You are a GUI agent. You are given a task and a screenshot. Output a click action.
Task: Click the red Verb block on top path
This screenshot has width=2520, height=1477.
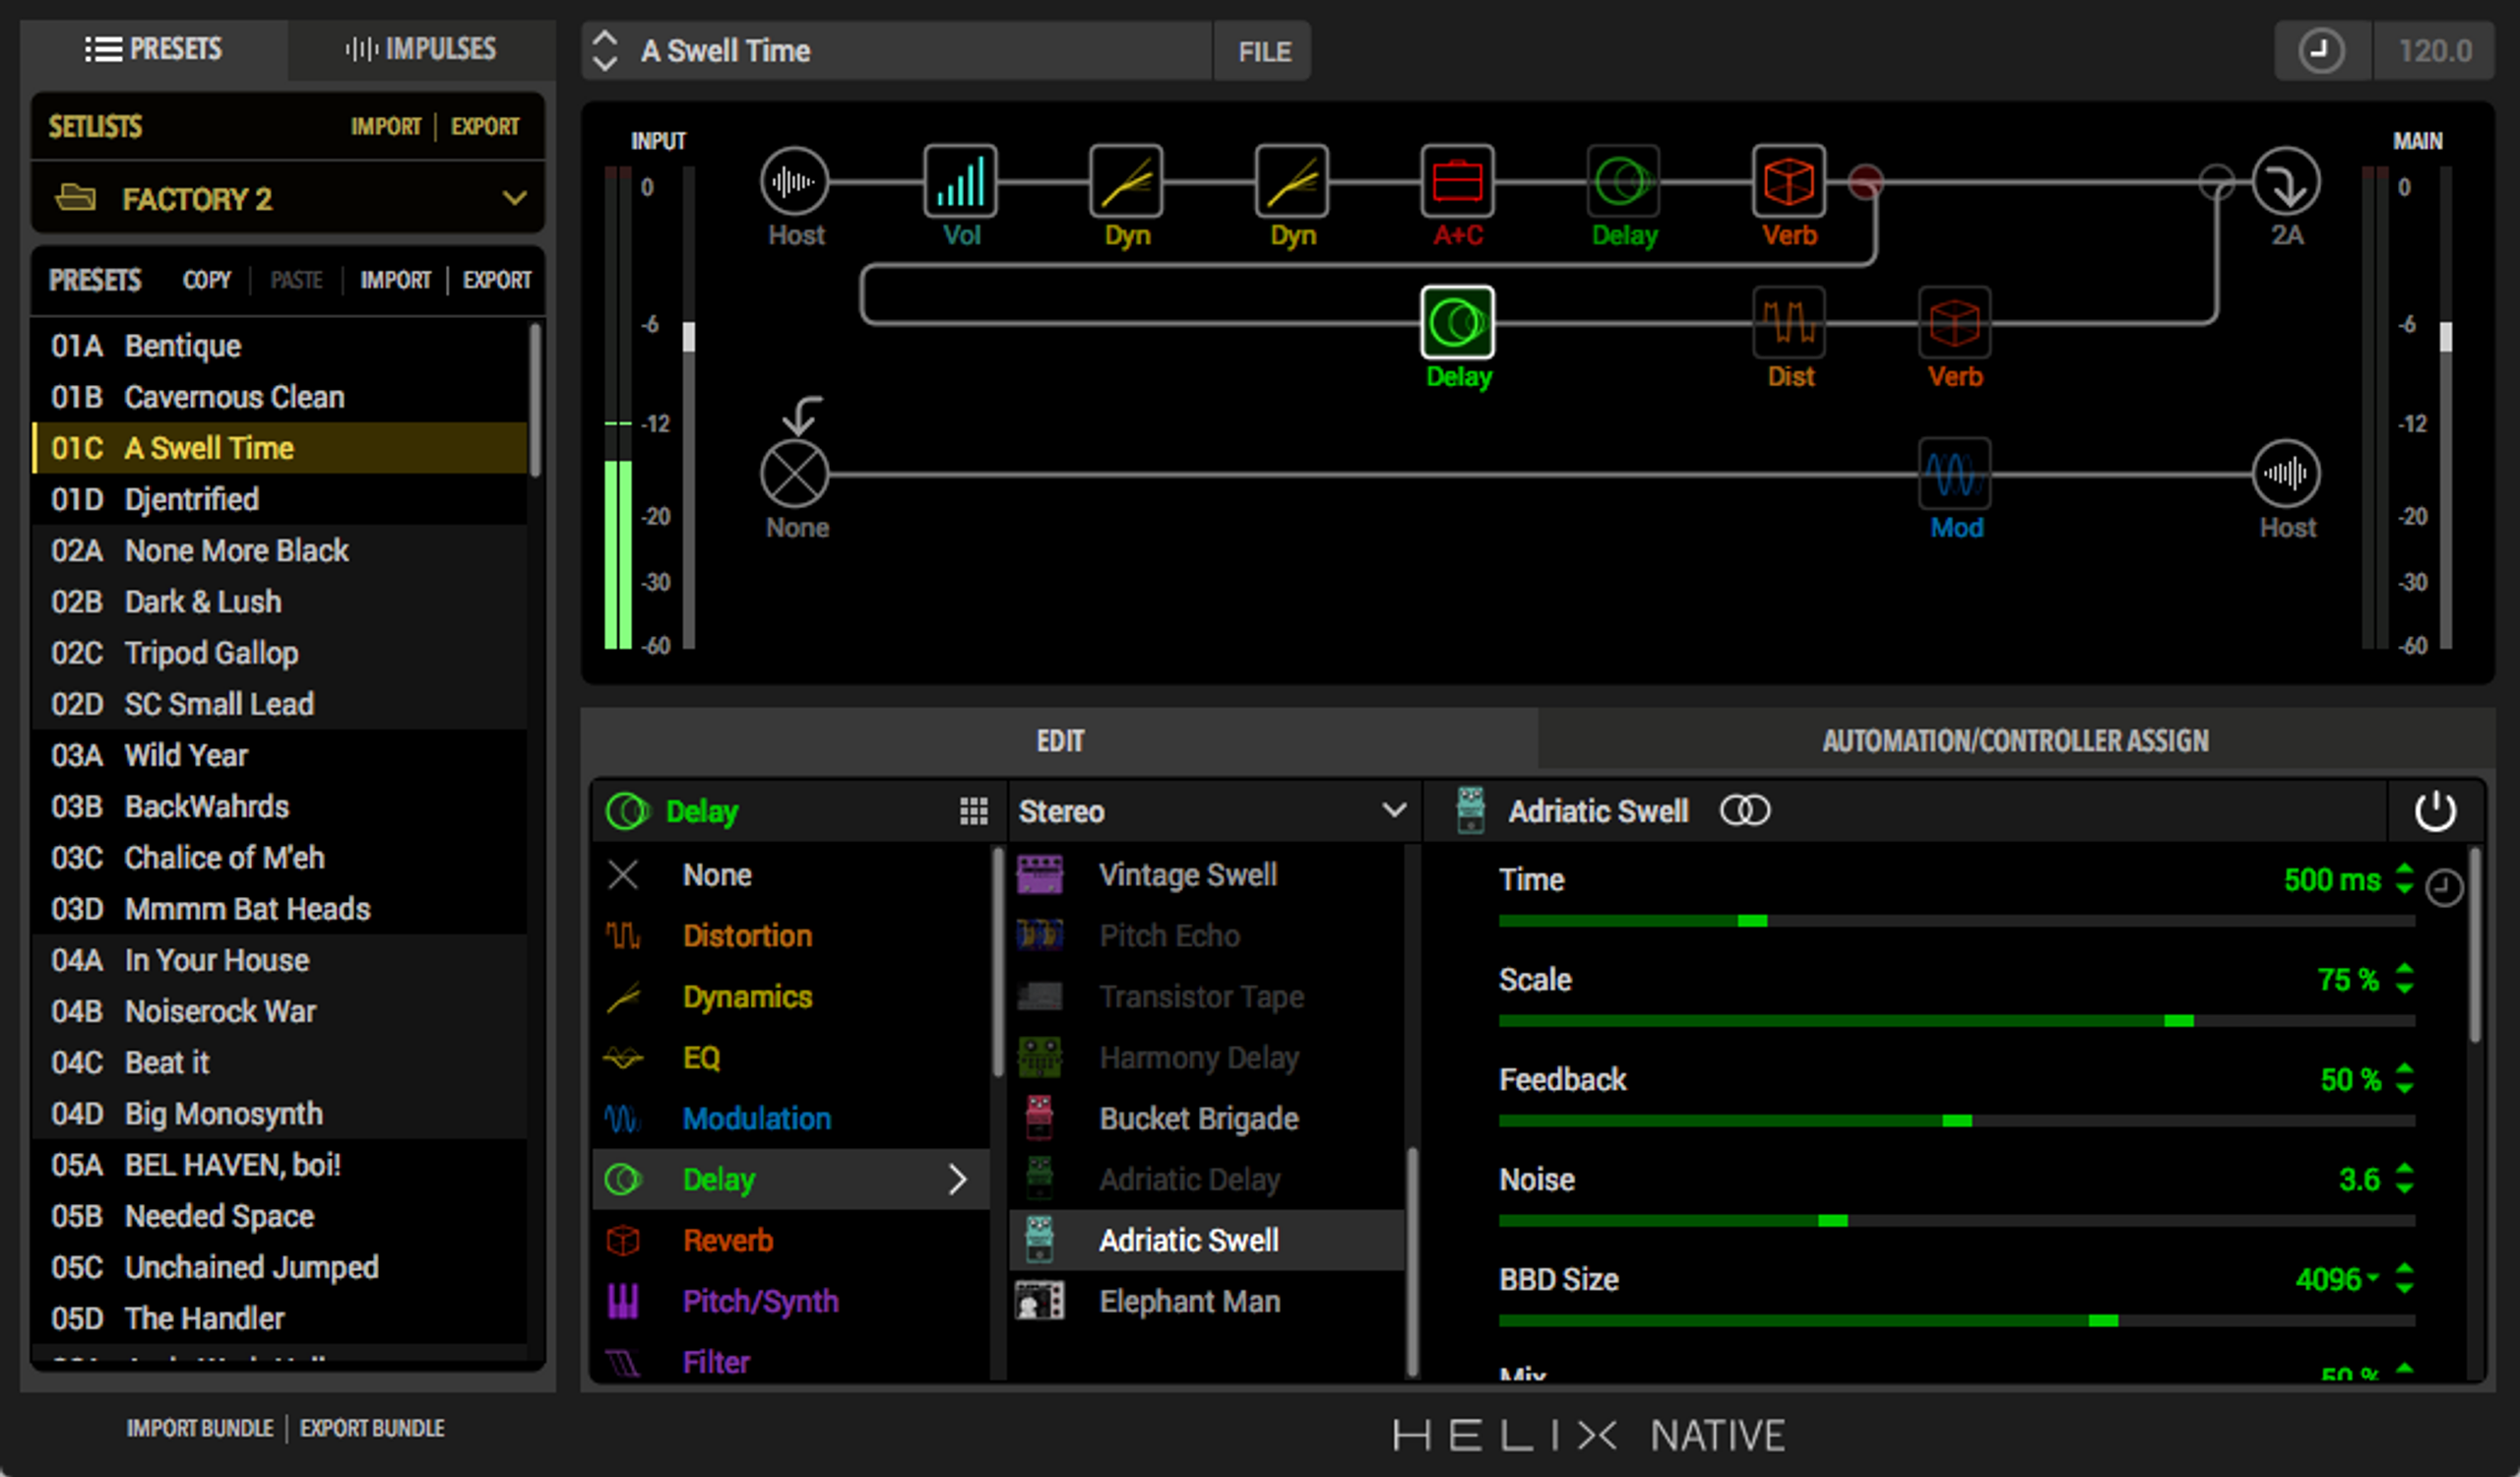[1788, 182]
